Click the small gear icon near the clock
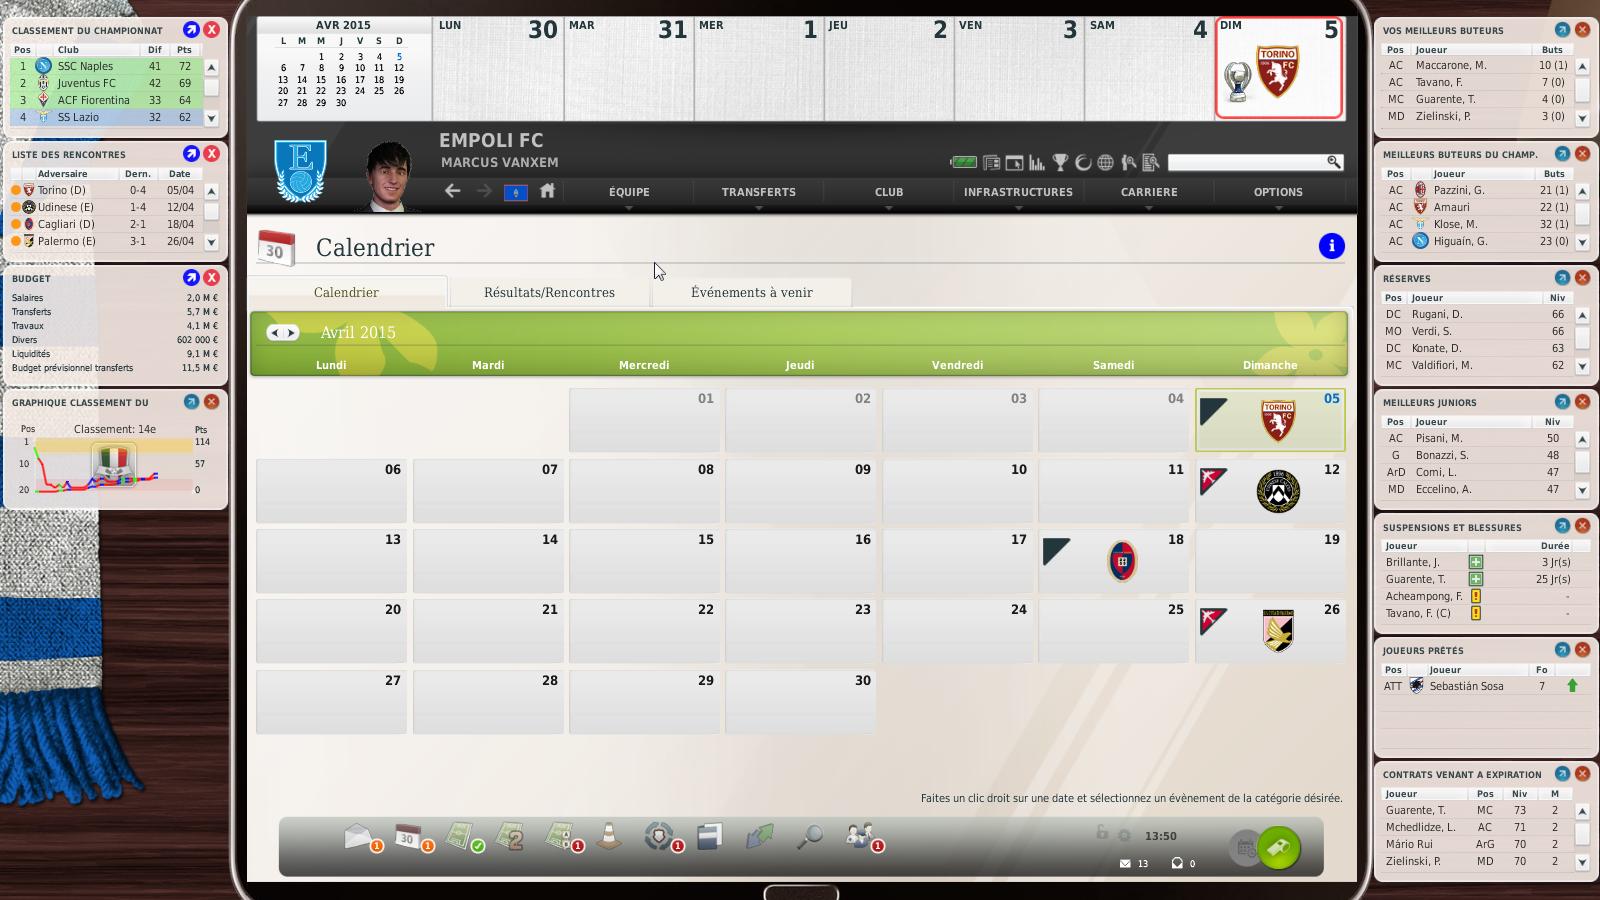The image size is (1600, 900). pyautogui.click(x=1125, y=835)
